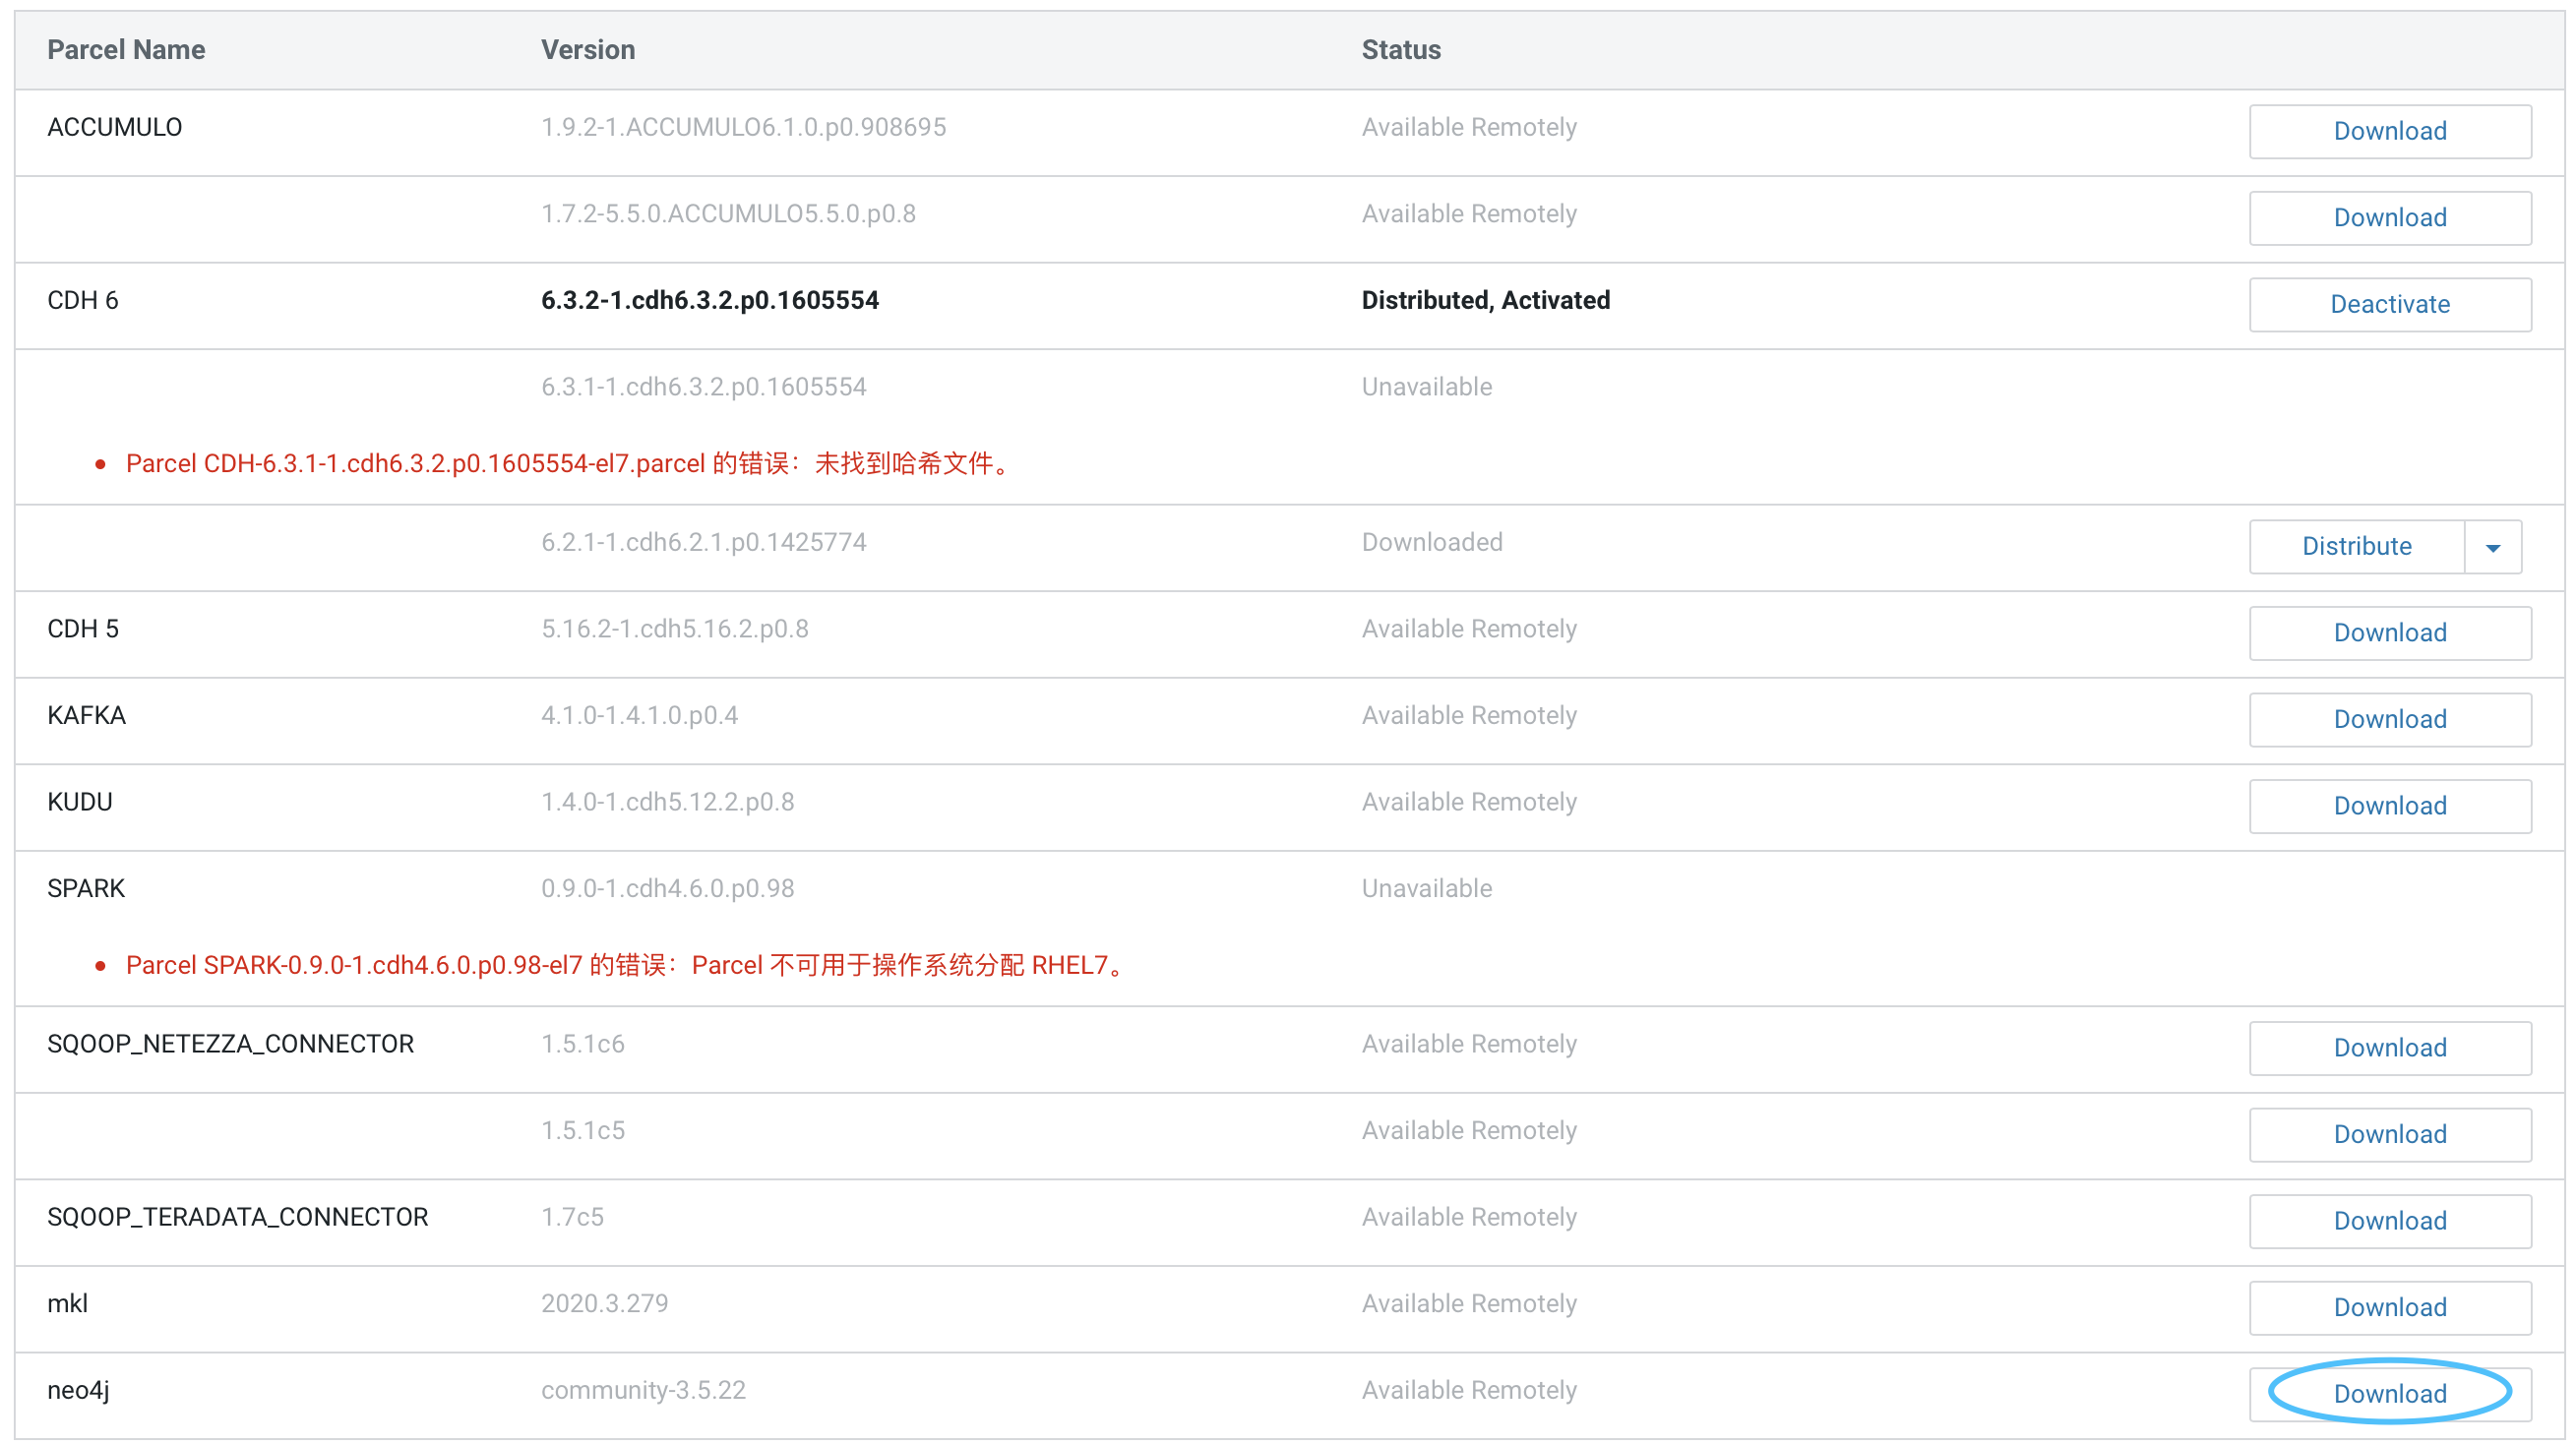Select the CDH 5 parcel name

pyautogui.click(x=83, y=629)
